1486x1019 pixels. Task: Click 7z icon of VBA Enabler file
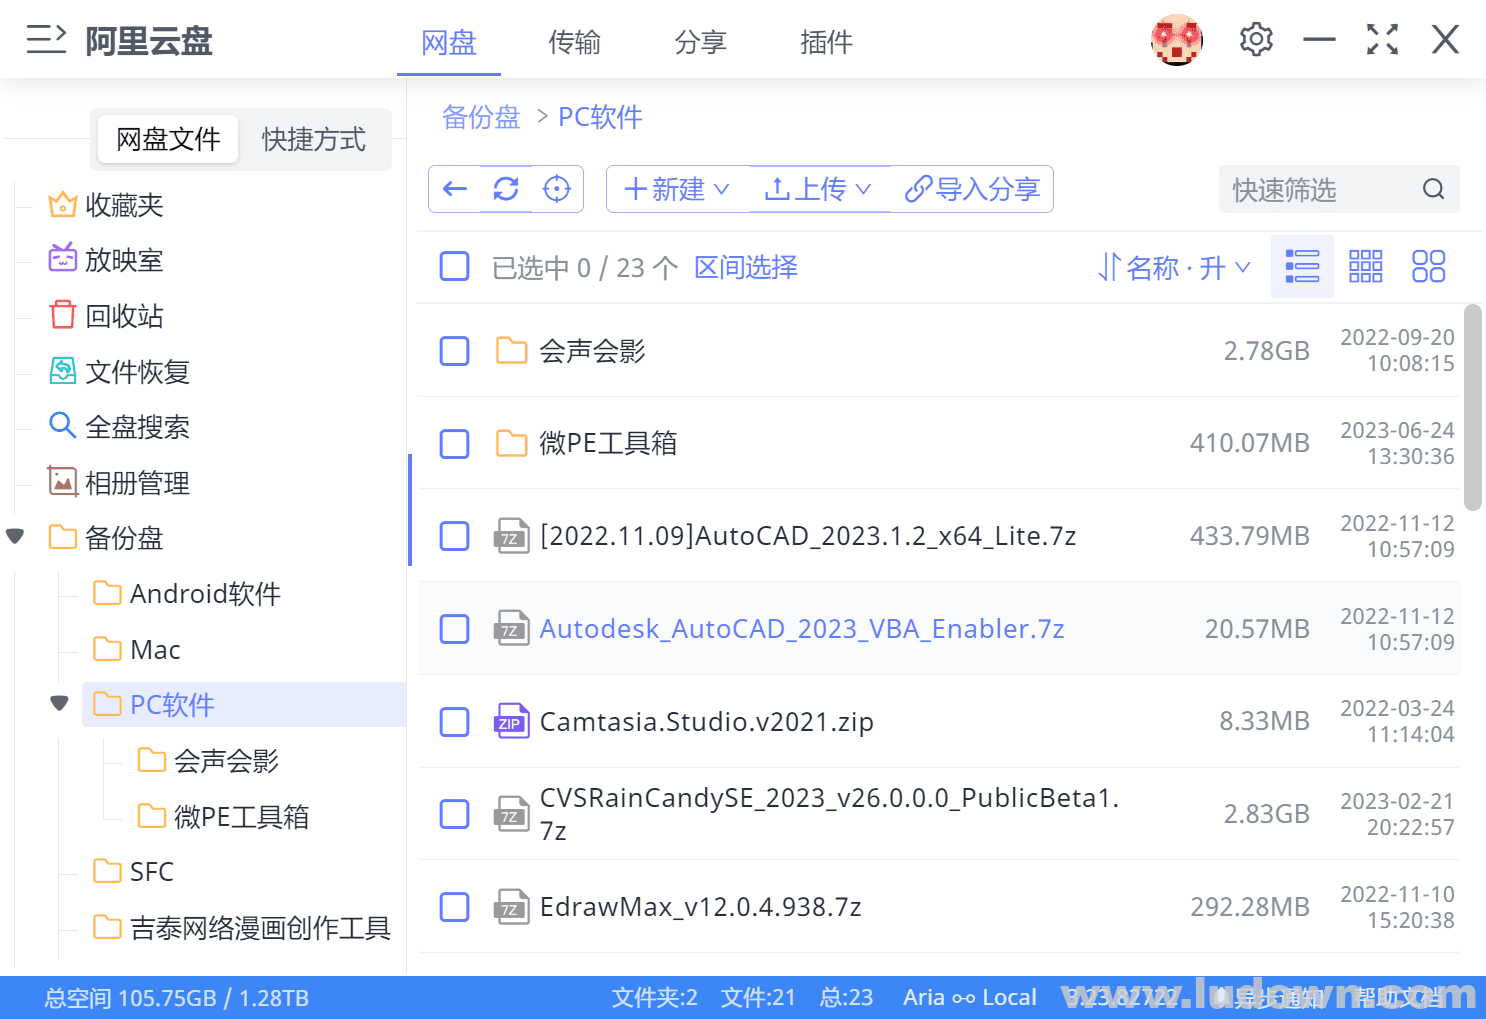pos(511,628)
